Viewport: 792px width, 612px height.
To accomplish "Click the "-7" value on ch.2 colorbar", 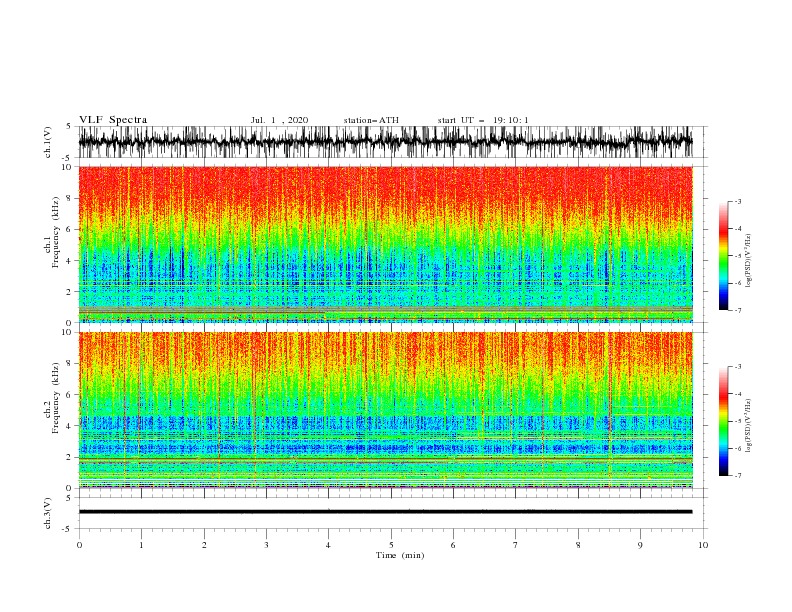I will click(x=737, y=475).
